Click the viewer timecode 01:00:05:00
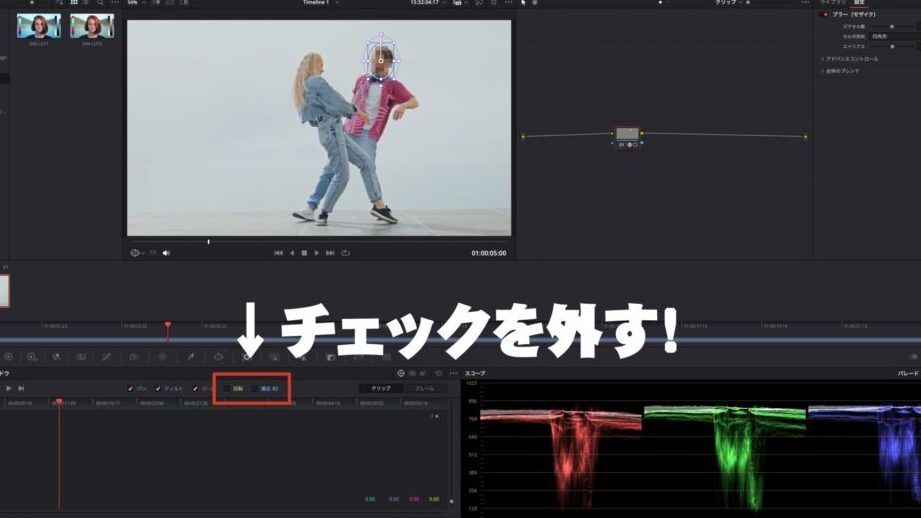Image resolution: width=921 pixels, height=518 pixels. [489, 254]
